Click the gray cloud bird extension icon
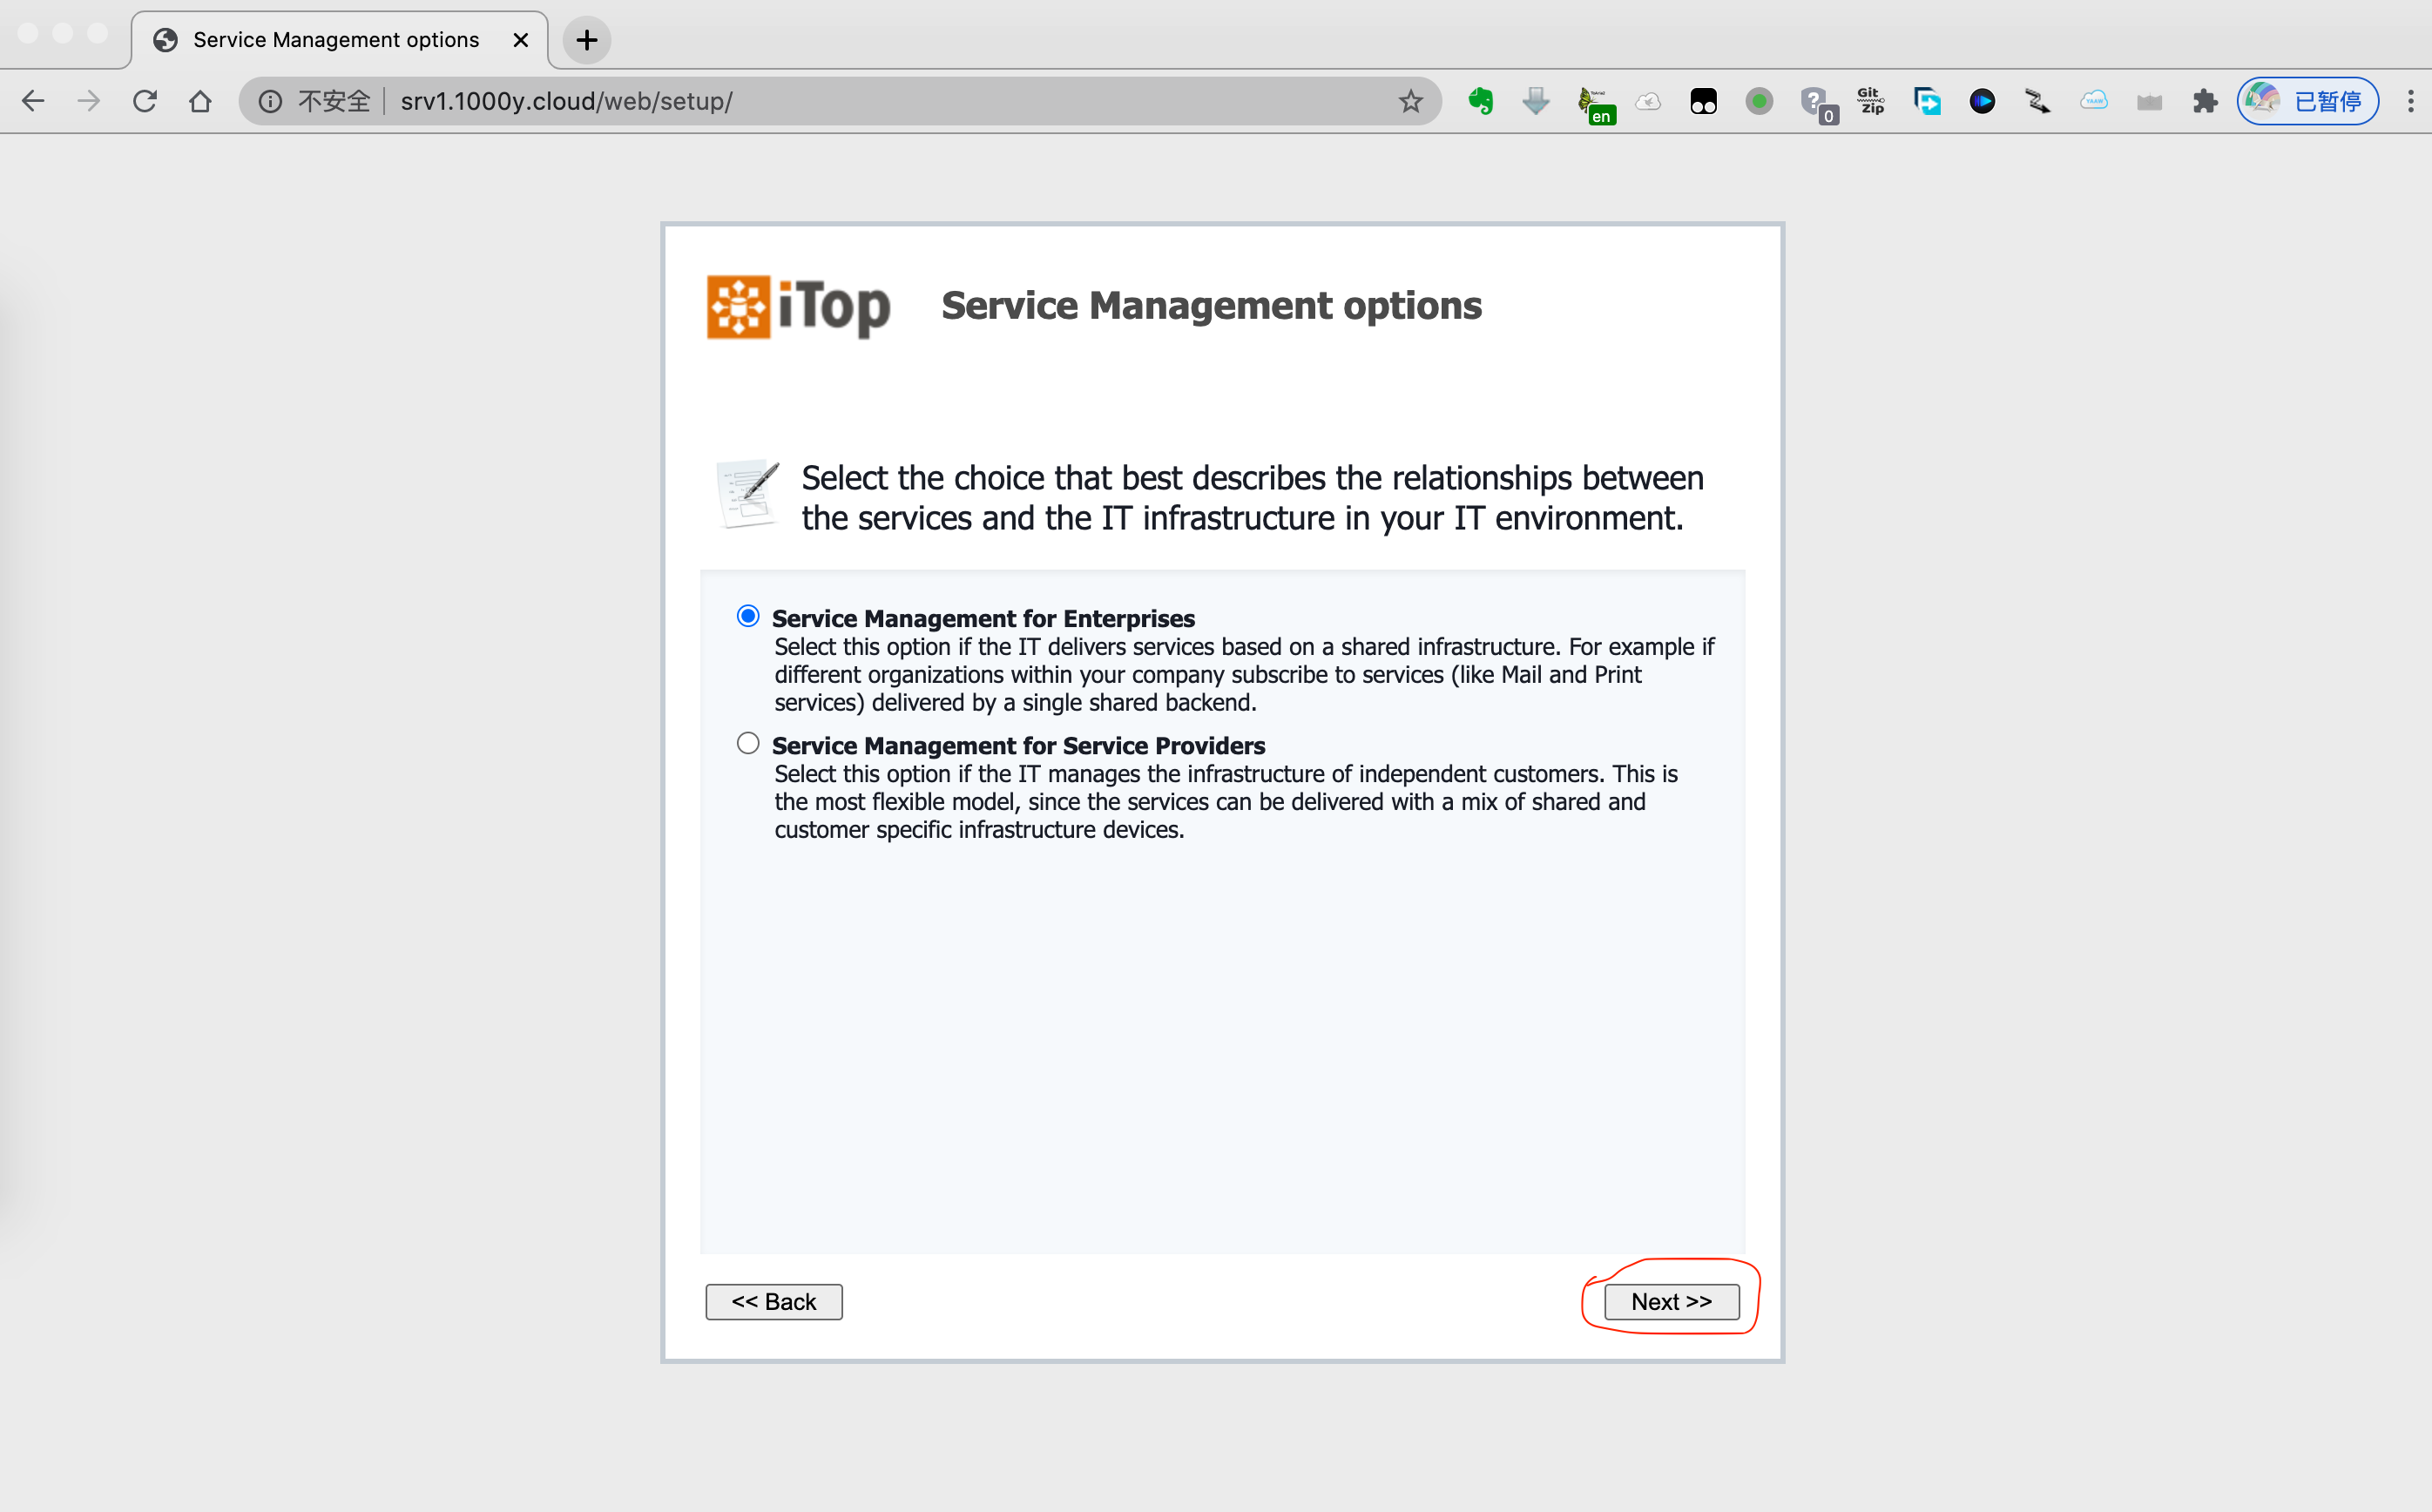The height and width of the screenshot is (1512, 2432). (1648, 101)
